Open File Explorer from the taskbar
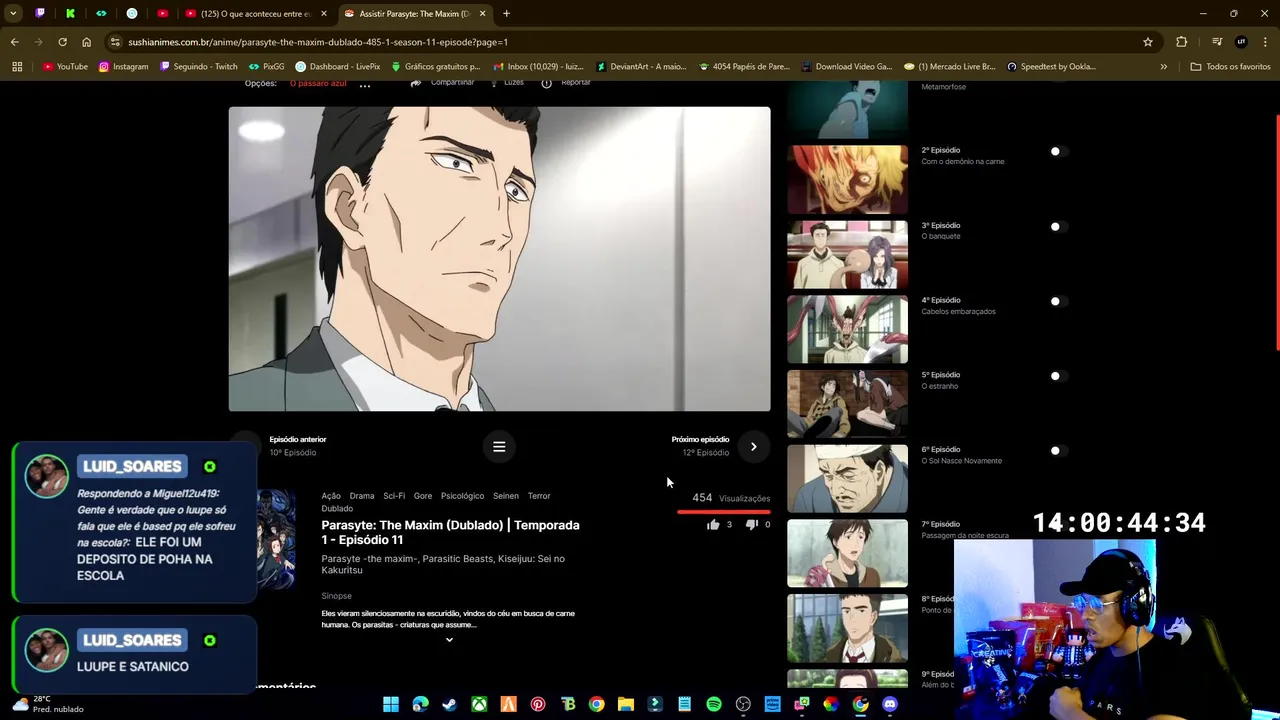This screenshot has width=1280, height=720. point(626,704)
